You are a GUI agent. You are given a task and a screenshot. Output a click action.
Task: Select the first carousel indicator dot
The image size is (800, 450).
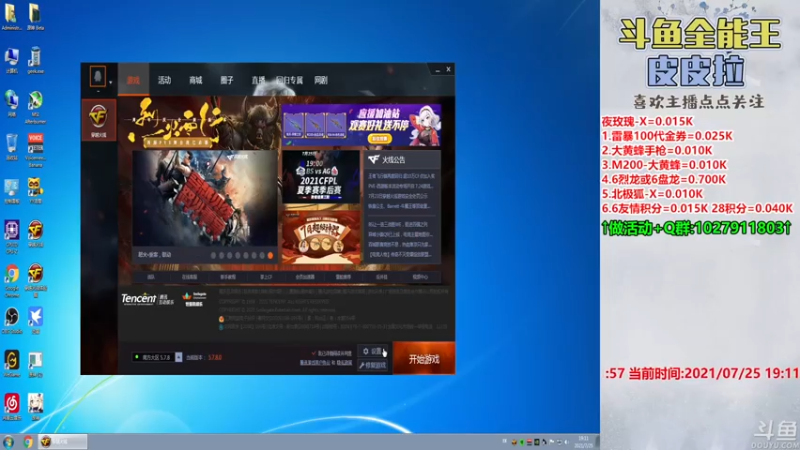coord(213,255)
